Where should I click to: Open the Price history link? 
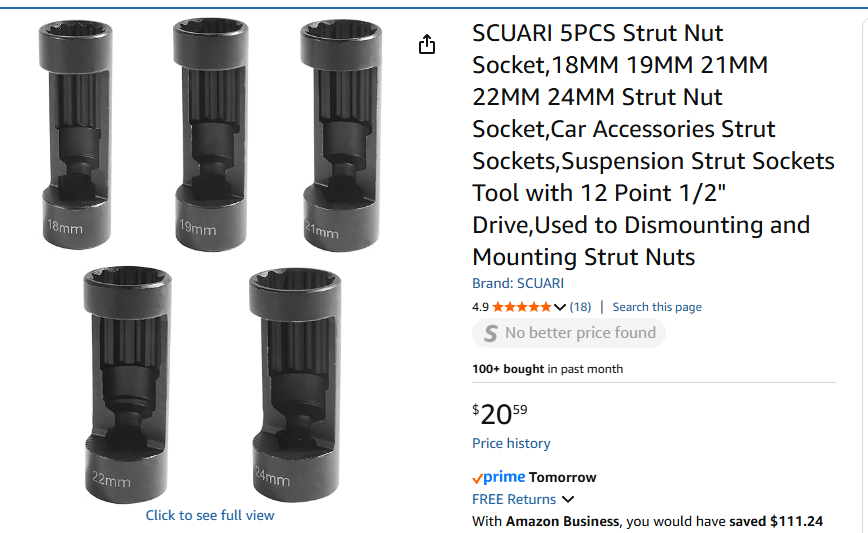click(511, 443)
